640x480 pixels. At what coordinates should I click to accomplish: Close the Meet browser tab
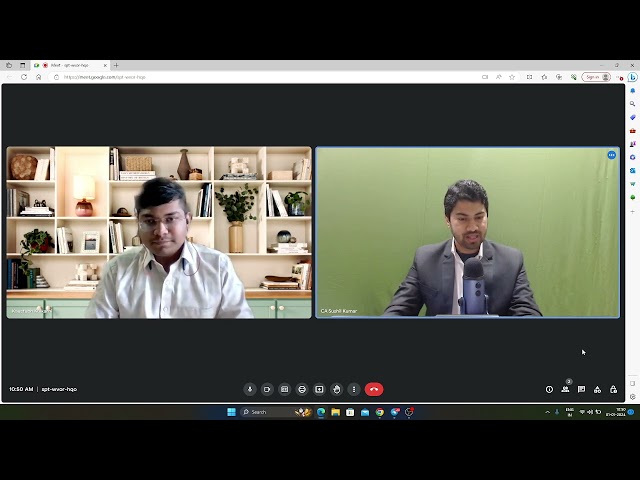click(x=105, y=65)
